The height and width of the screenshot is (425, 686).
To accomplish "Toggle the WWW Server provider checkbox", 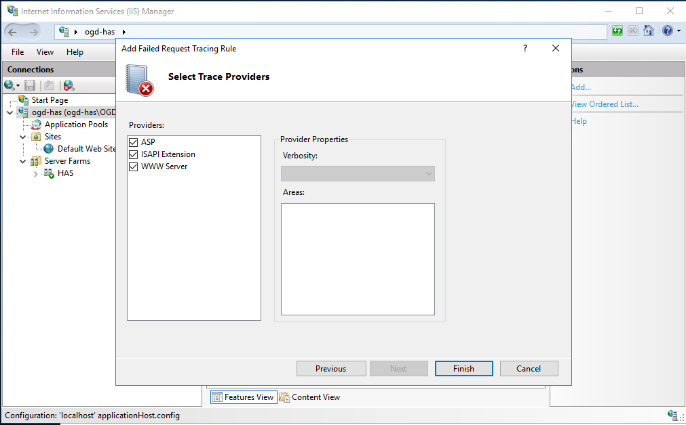I will 133,167.
